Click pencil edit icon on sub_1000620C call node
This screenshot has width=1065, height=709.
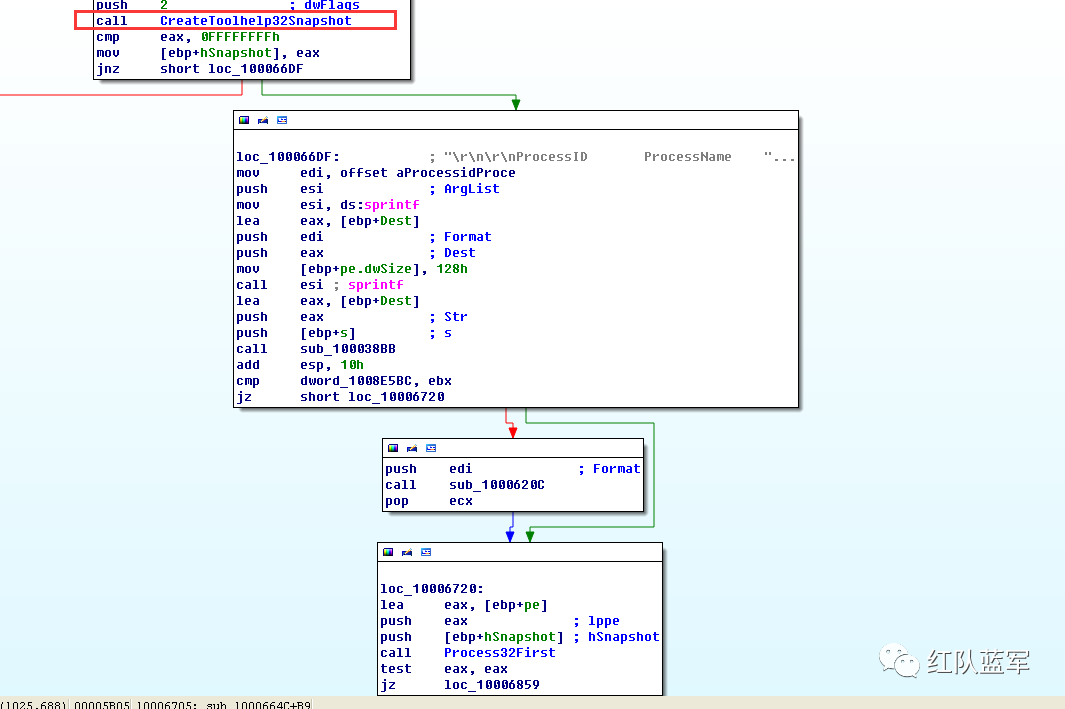412,448
